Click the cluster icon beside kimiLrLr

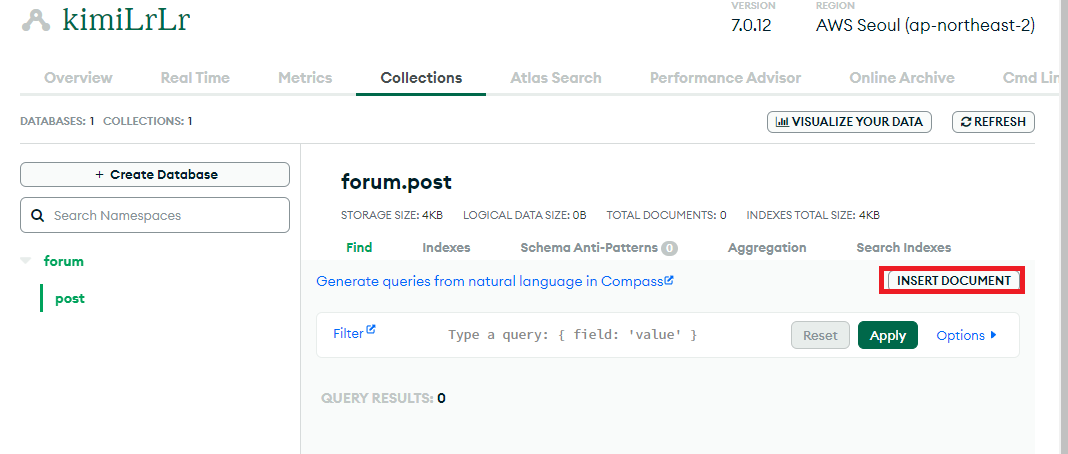tap(35, 22)
